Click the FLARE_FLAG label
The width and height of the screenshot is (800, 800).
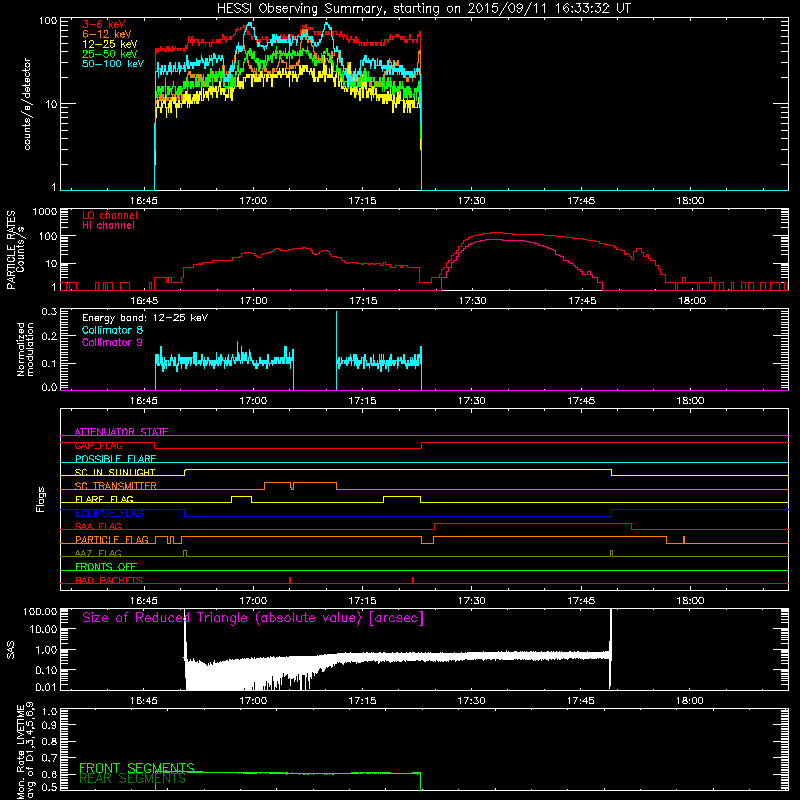[104, 499]
